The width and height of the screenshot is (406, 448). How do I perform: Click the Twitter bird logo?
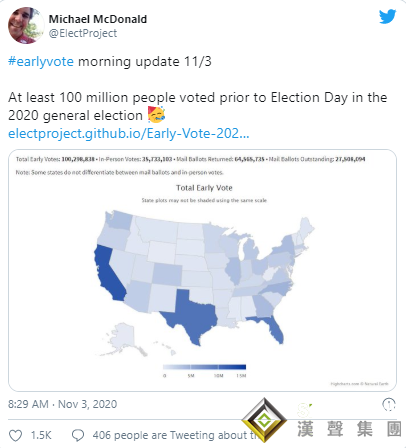pos(387,17)
